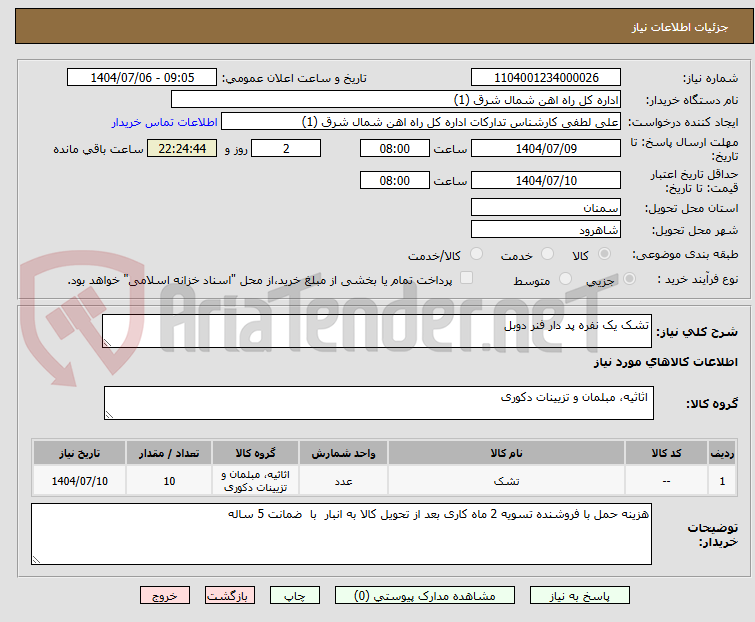Select the جزیی purchase type radio
Image resolution: width=755 pixels, height=622 pixels.
(x=629, y=279)
